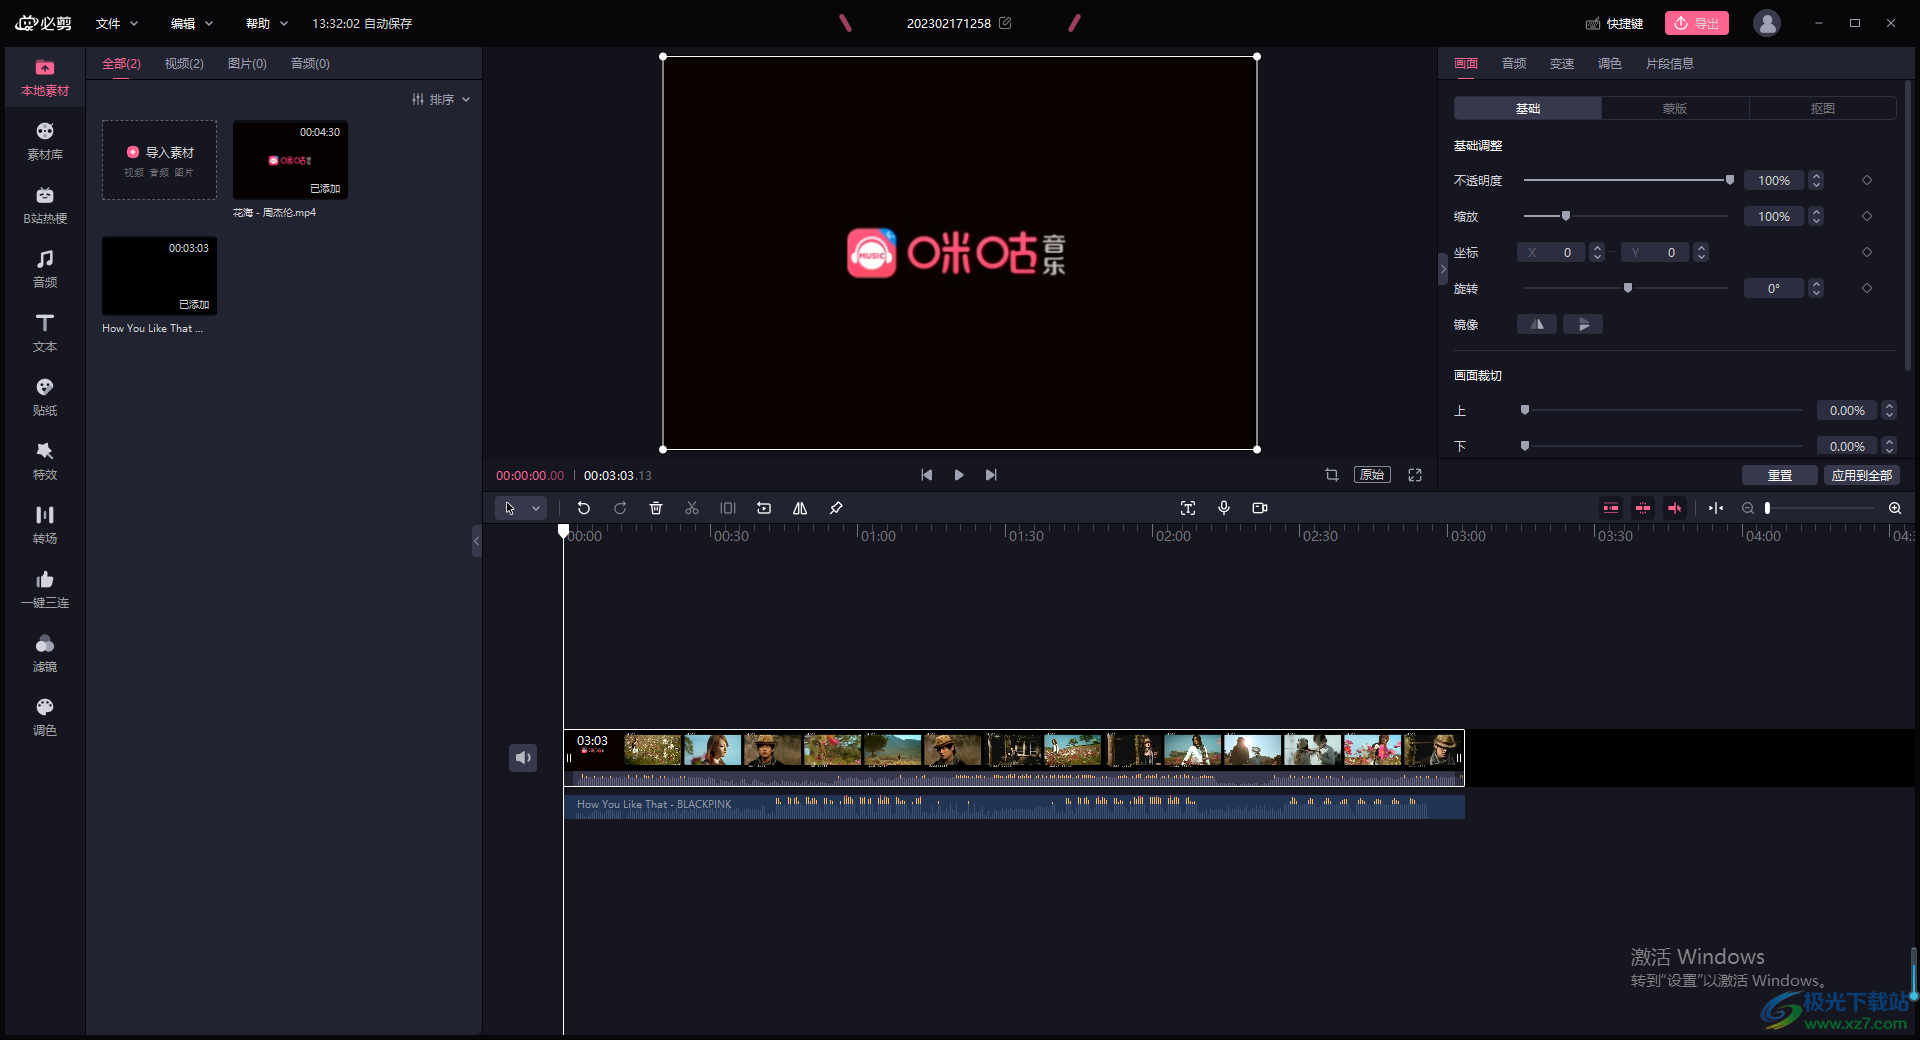Open the 一键三连 sidebar panel
The height and width of the screenshot is (1040, 1920).
45,590
